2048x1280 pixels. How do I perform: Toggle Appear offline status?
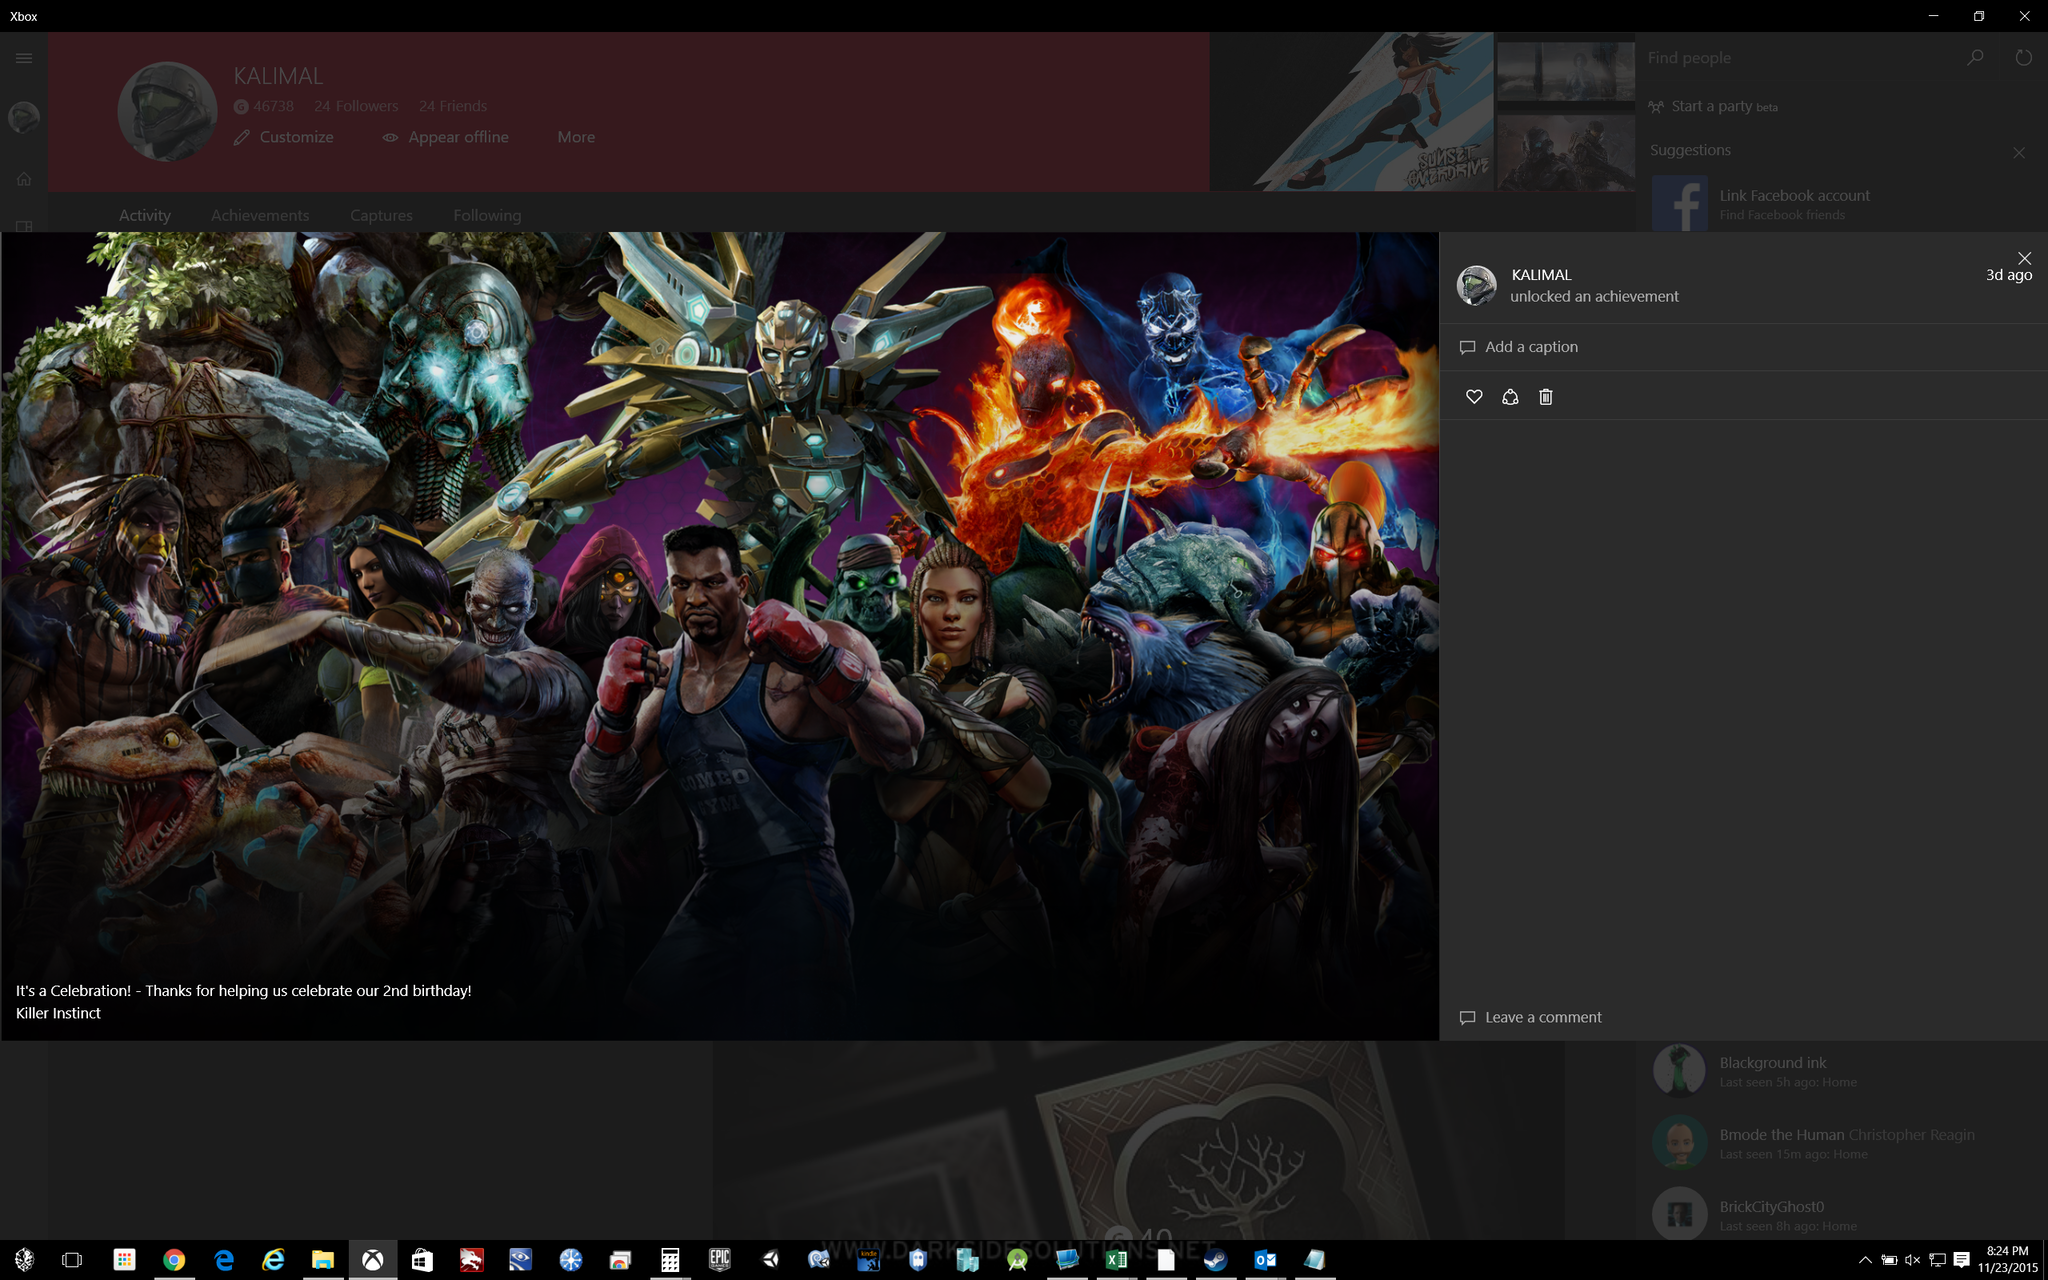pyautogui.click(x=446, y=137)
